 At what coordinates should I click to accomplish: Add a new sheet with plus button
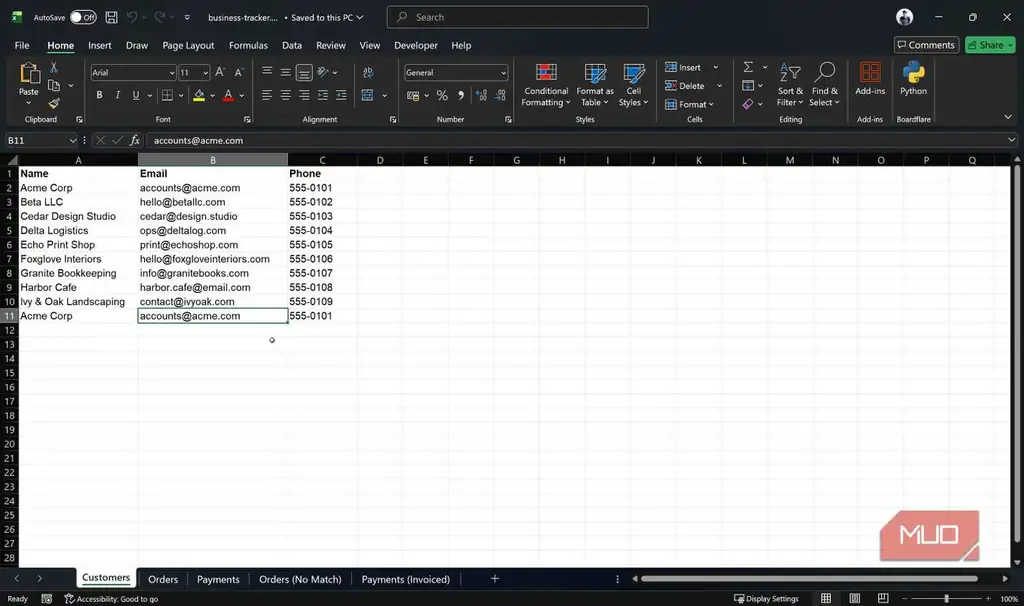pos(494,579)
